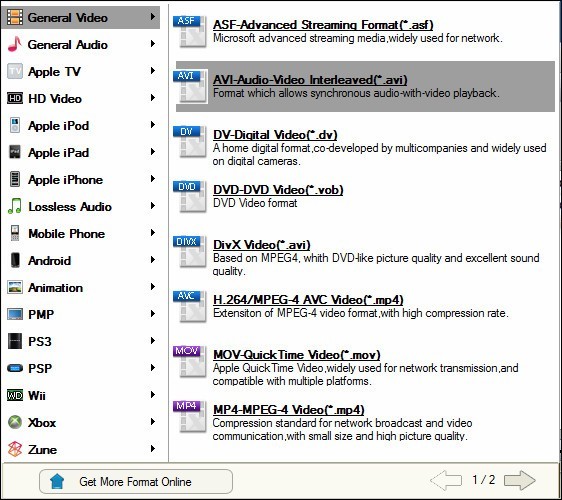562x500 pixels.
Task: Click the General Audio music note icon
Action: (x=15, y=44)
